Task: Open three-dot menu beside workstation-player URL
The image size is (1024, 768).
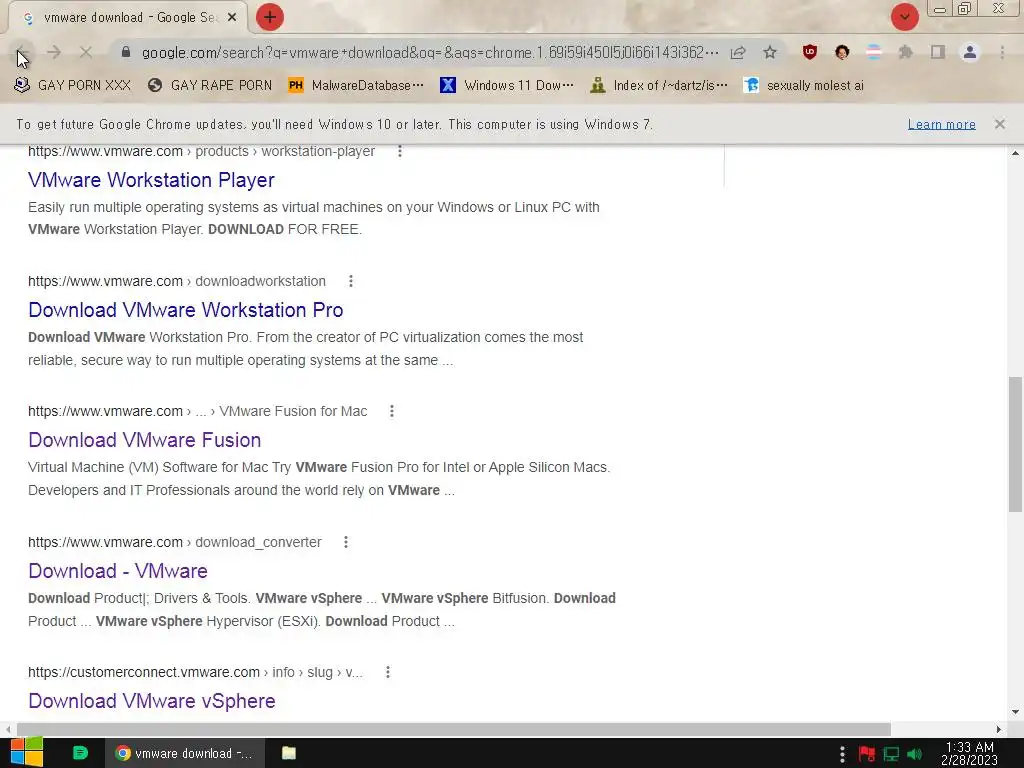Action: (400, 152)
